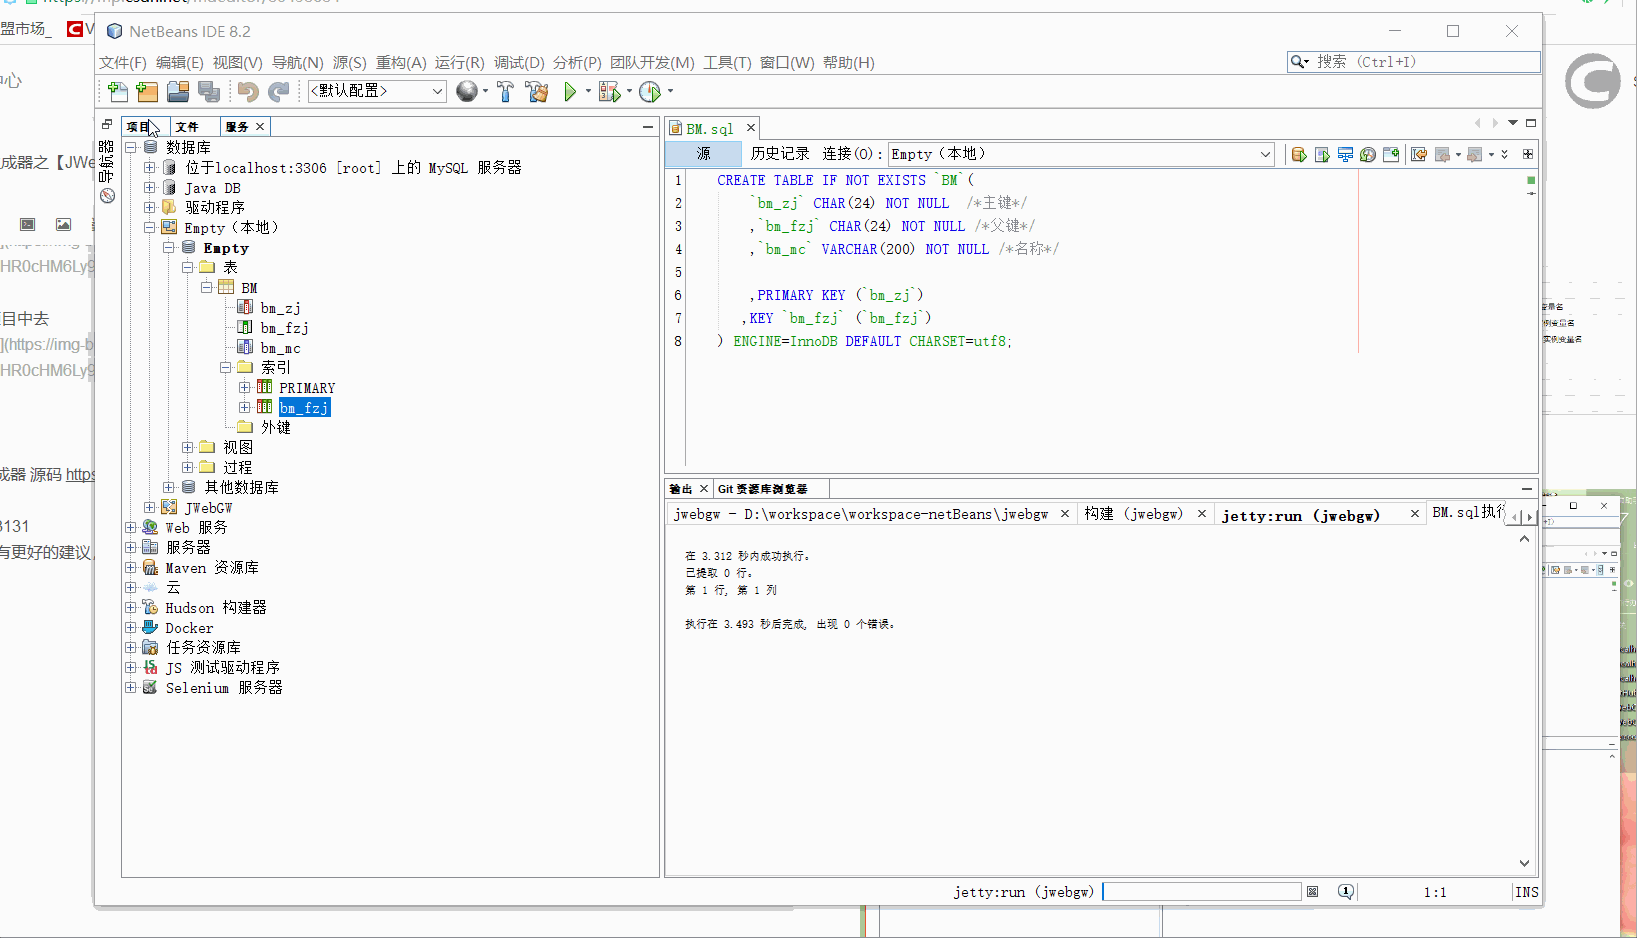The image size is (1637, 938).
Task: Toggle the INS insert mode indicator
Action: 1526,892
